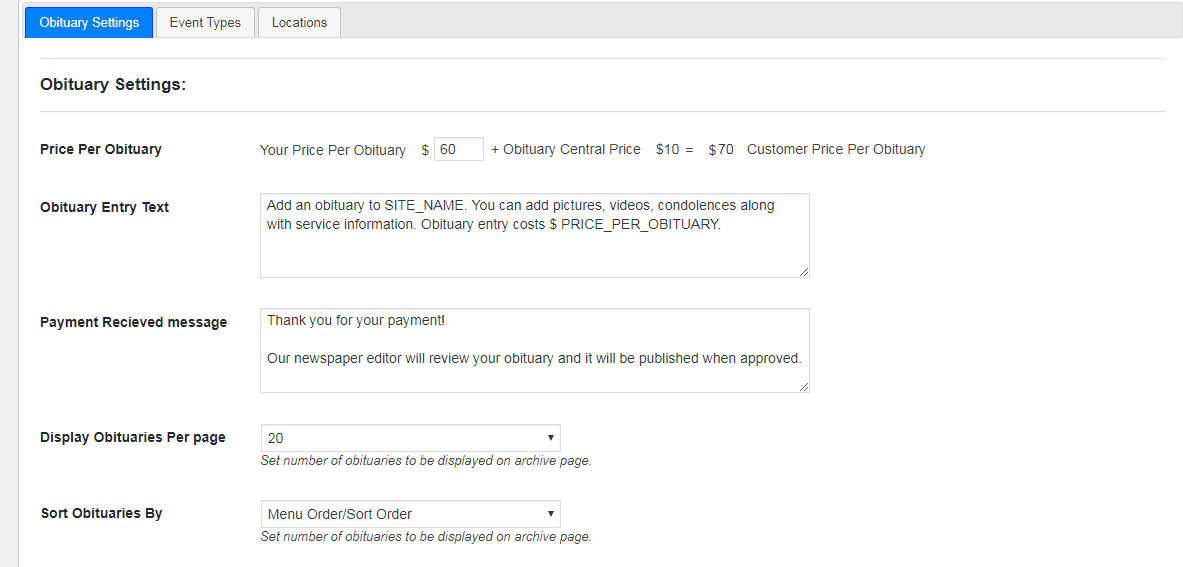This screenshot has height=567, width=1183.
Task: Click the Obituary Settings heading text
Action: pyautogui.click(x=113, y=85)
